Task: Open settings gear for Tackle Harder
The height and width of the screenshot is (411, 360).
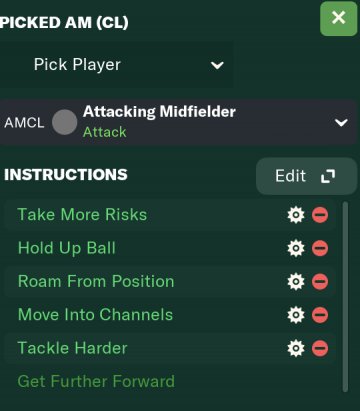Action: pos(296,348)
